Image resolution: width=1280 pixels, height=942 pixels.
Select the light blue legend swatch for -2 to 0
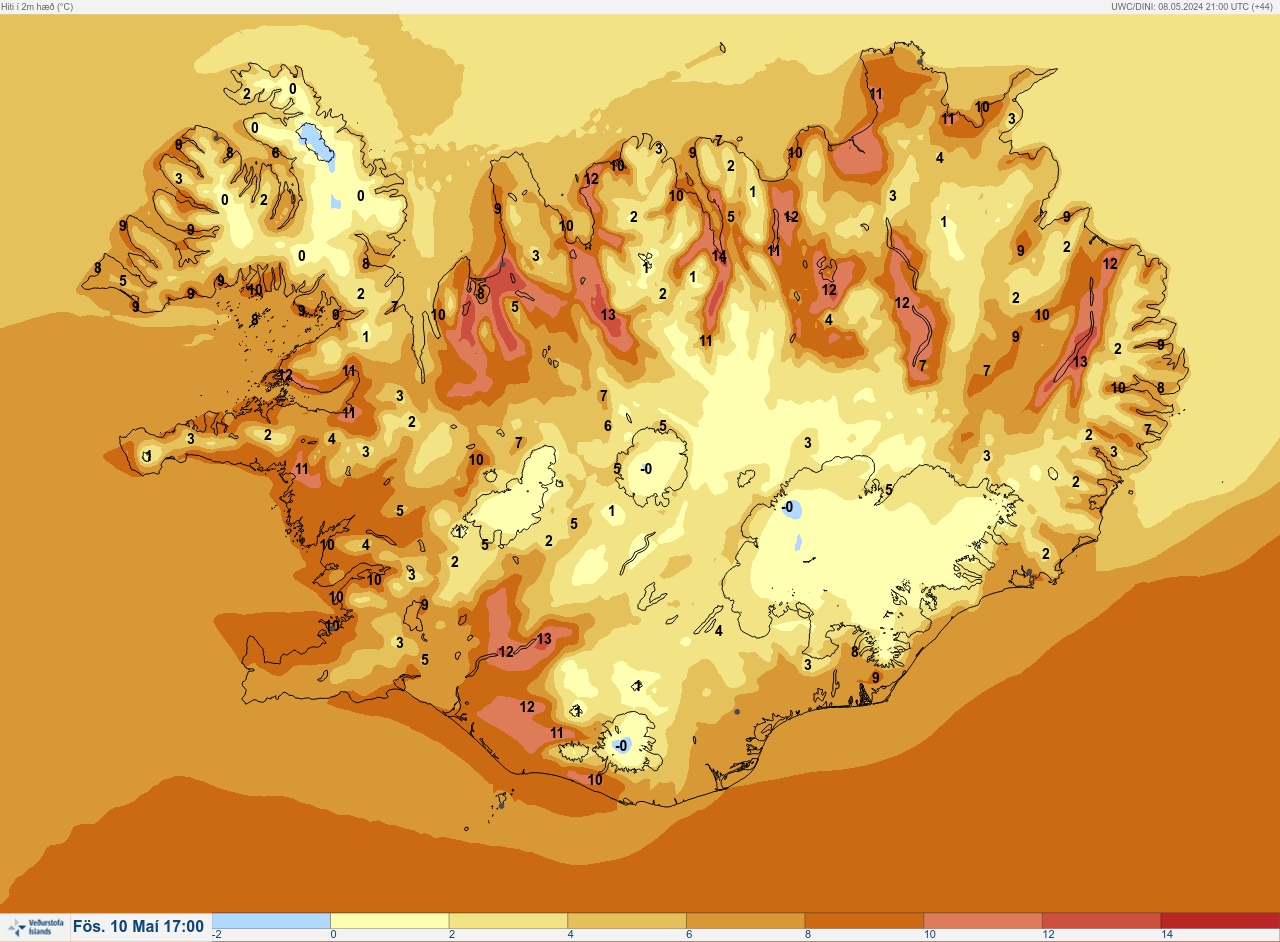[x=271, y=920]
